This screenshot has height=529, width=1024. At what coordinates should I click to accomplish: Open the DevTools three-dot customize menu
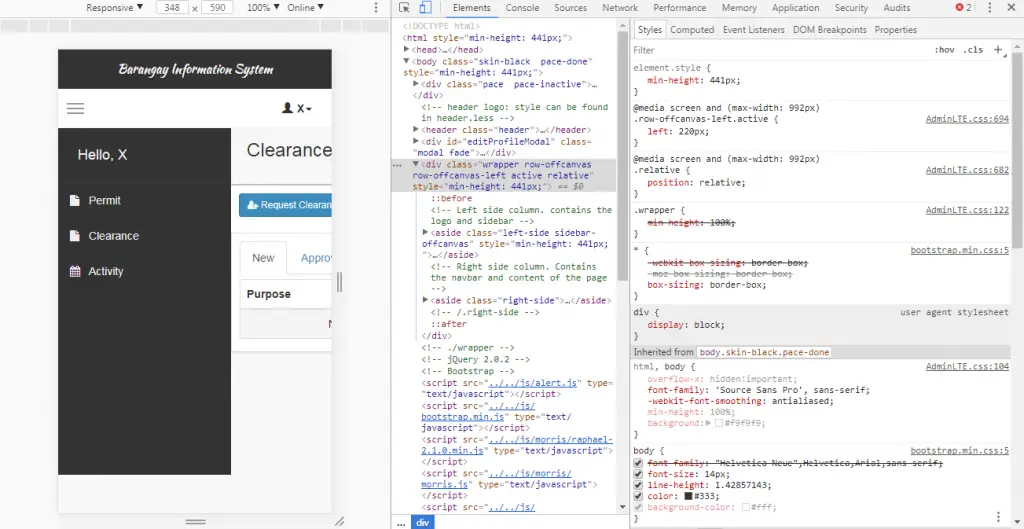tap(989, 8)
